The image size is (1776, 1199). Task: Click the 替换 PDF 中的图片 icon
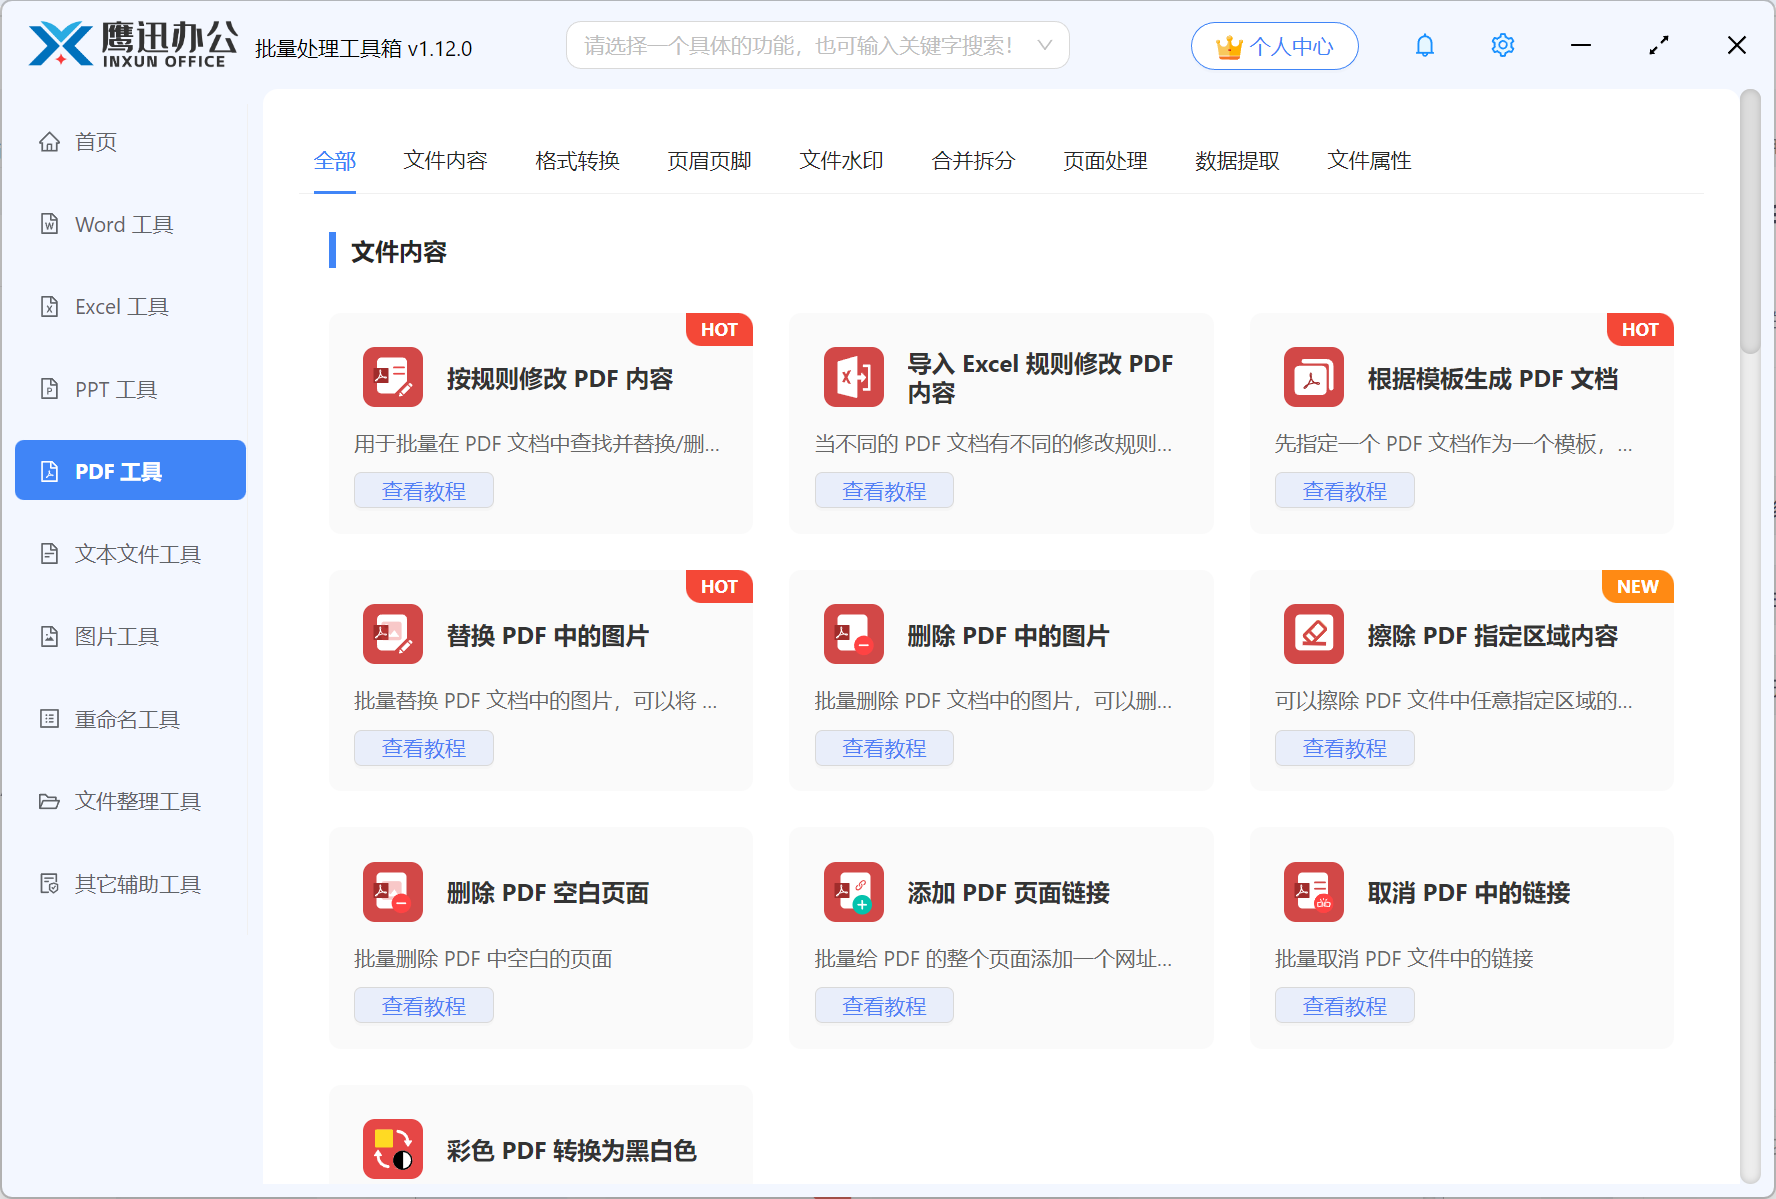click(393, 634)
